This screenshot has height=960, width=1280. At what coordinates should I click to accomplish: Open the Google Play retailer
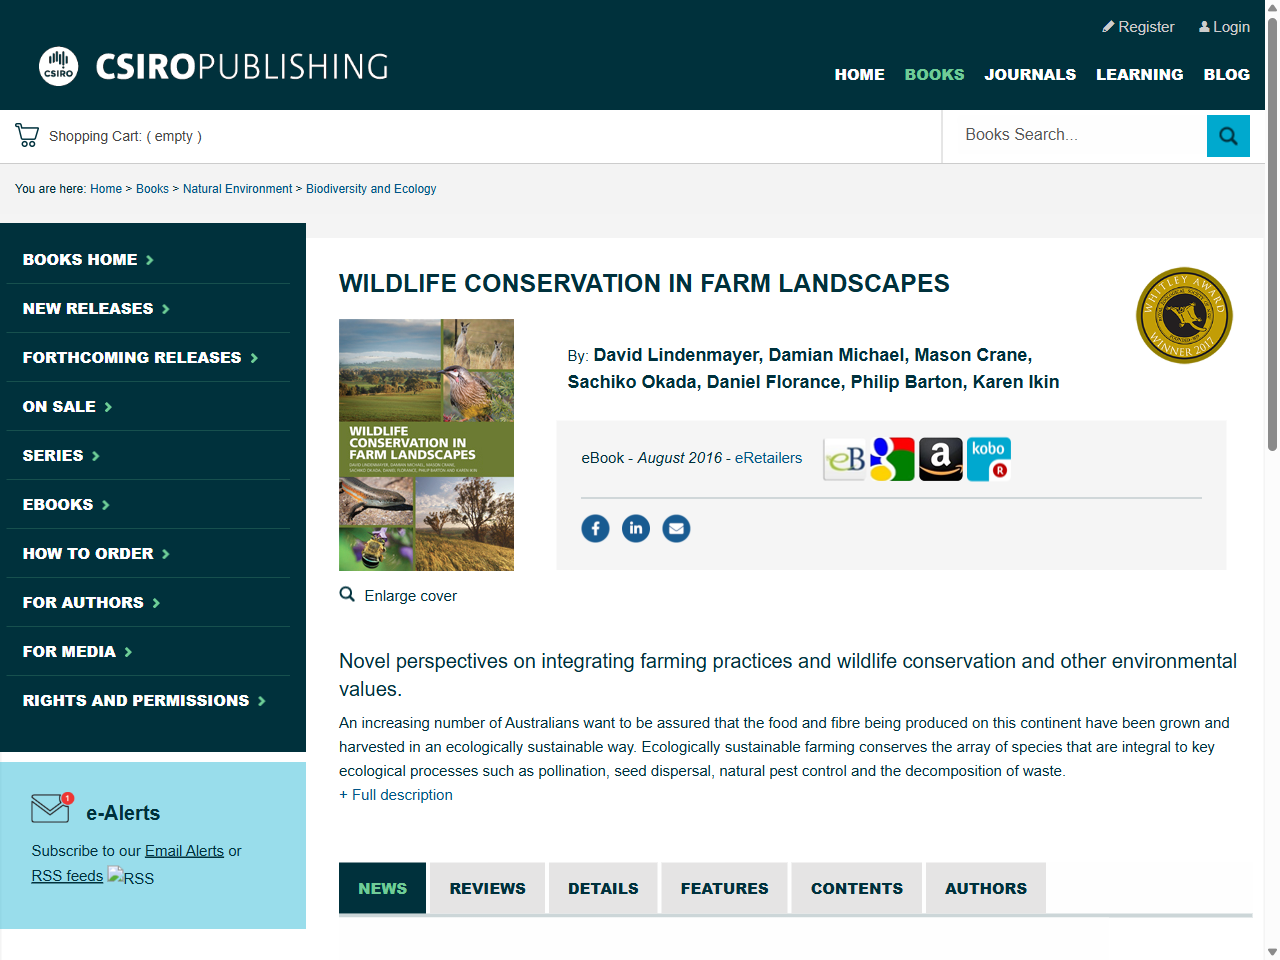tap(892, 458)
